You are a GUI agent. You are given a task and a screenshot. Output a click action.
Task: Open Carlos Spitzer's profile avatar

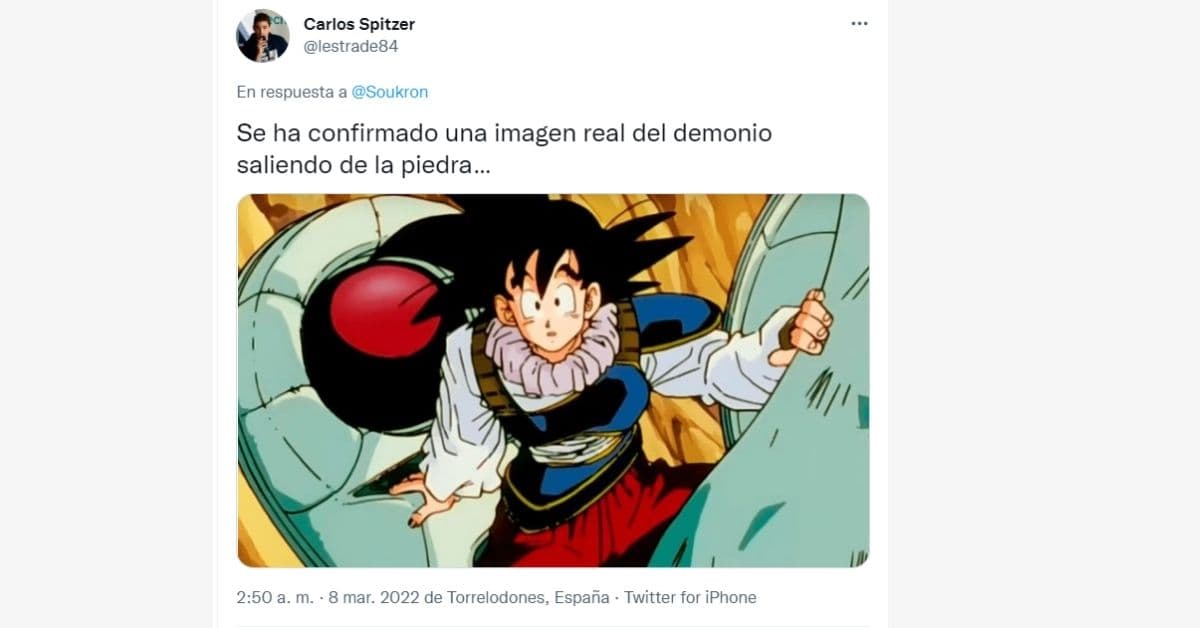[262, 36]
